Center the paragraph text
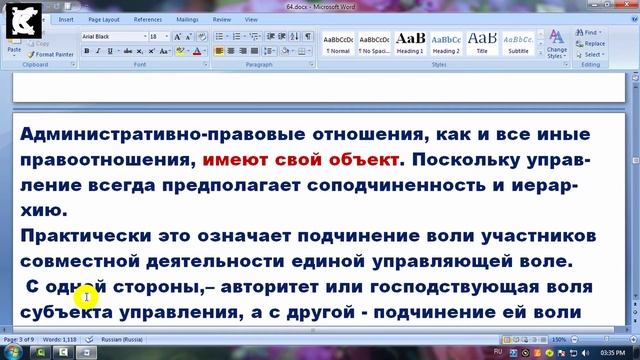 tap(231, 51)
